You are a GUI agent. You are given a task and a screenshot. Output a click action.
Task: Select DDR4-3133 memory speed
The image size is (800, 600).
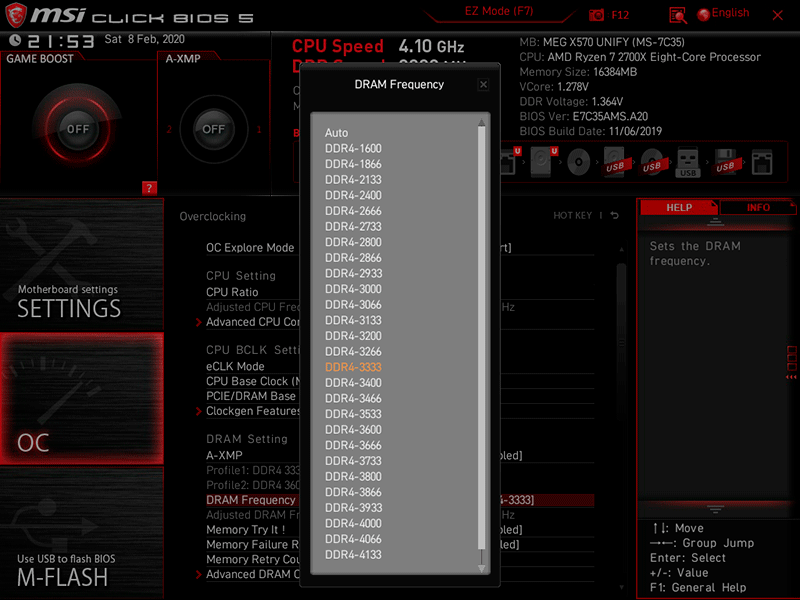pos(353,320)
